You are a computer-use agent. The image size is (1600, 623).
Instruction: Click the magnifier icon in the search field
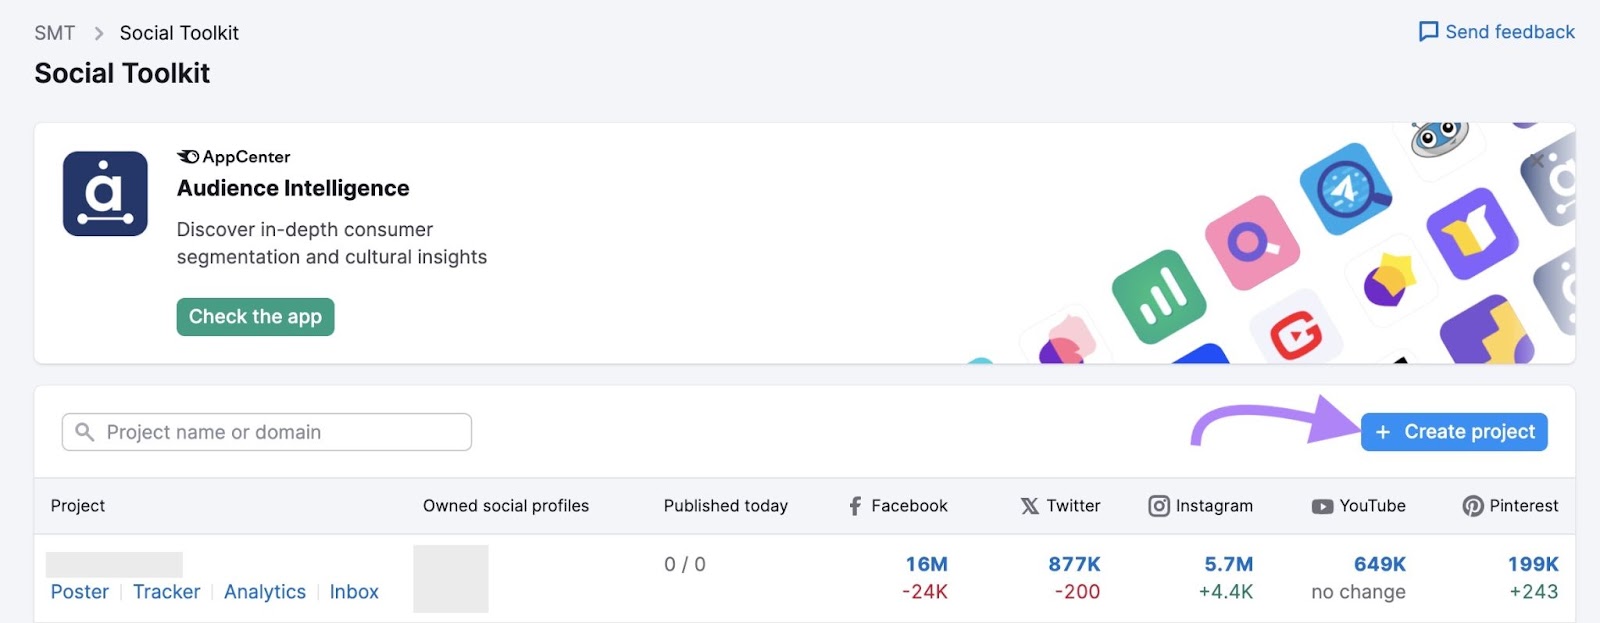pyautogui.click(x=84, y=431)
